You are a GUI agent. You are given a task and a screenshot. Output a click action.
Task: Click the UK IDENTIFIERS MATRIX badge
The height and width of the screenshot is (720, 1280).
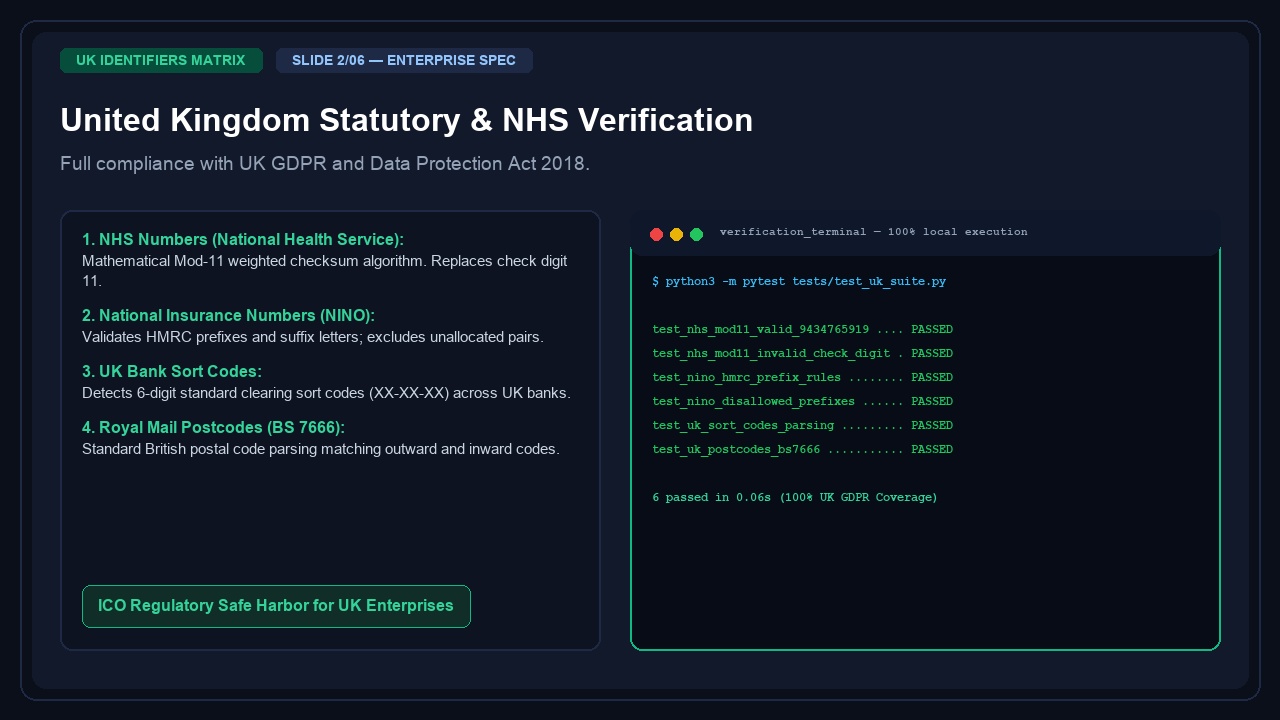[161, 60]
